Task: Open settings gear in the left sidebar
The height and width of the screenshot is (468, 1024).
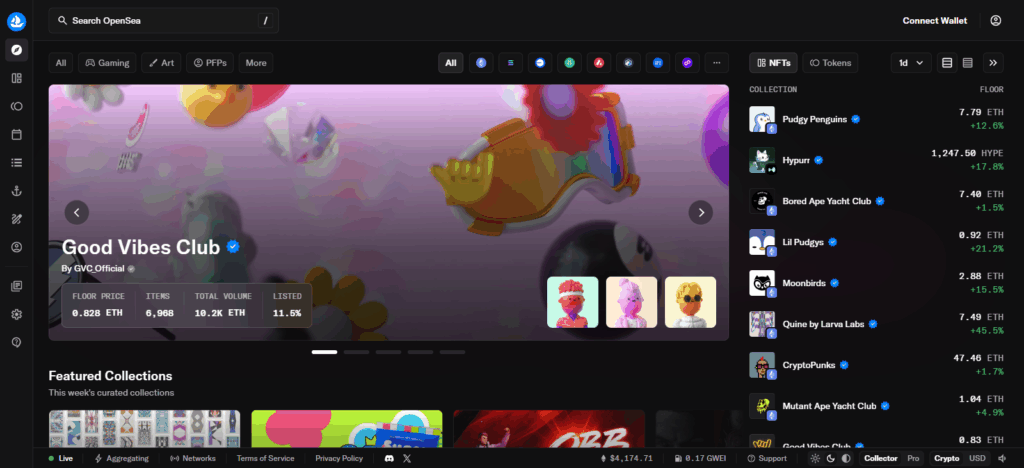Action: click(x=16, y=314)
